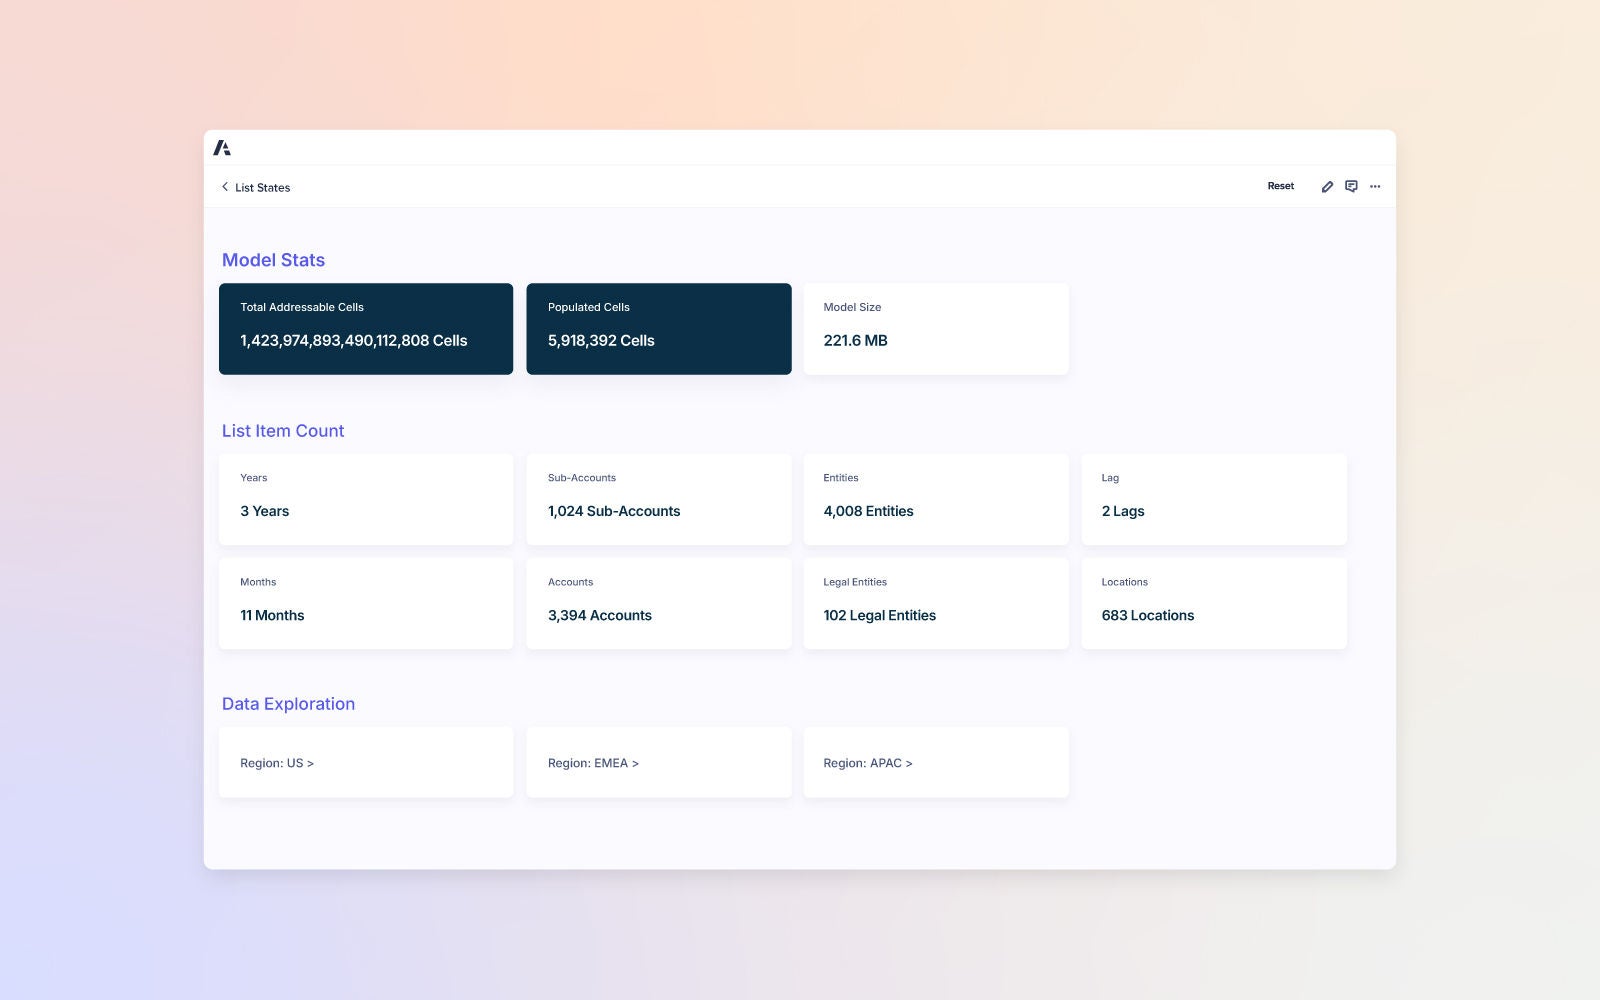The width and height of the screenshot is (1600, 1000).
Task: Click the ellipsis more-options icon
Action: pos(1375,186)
